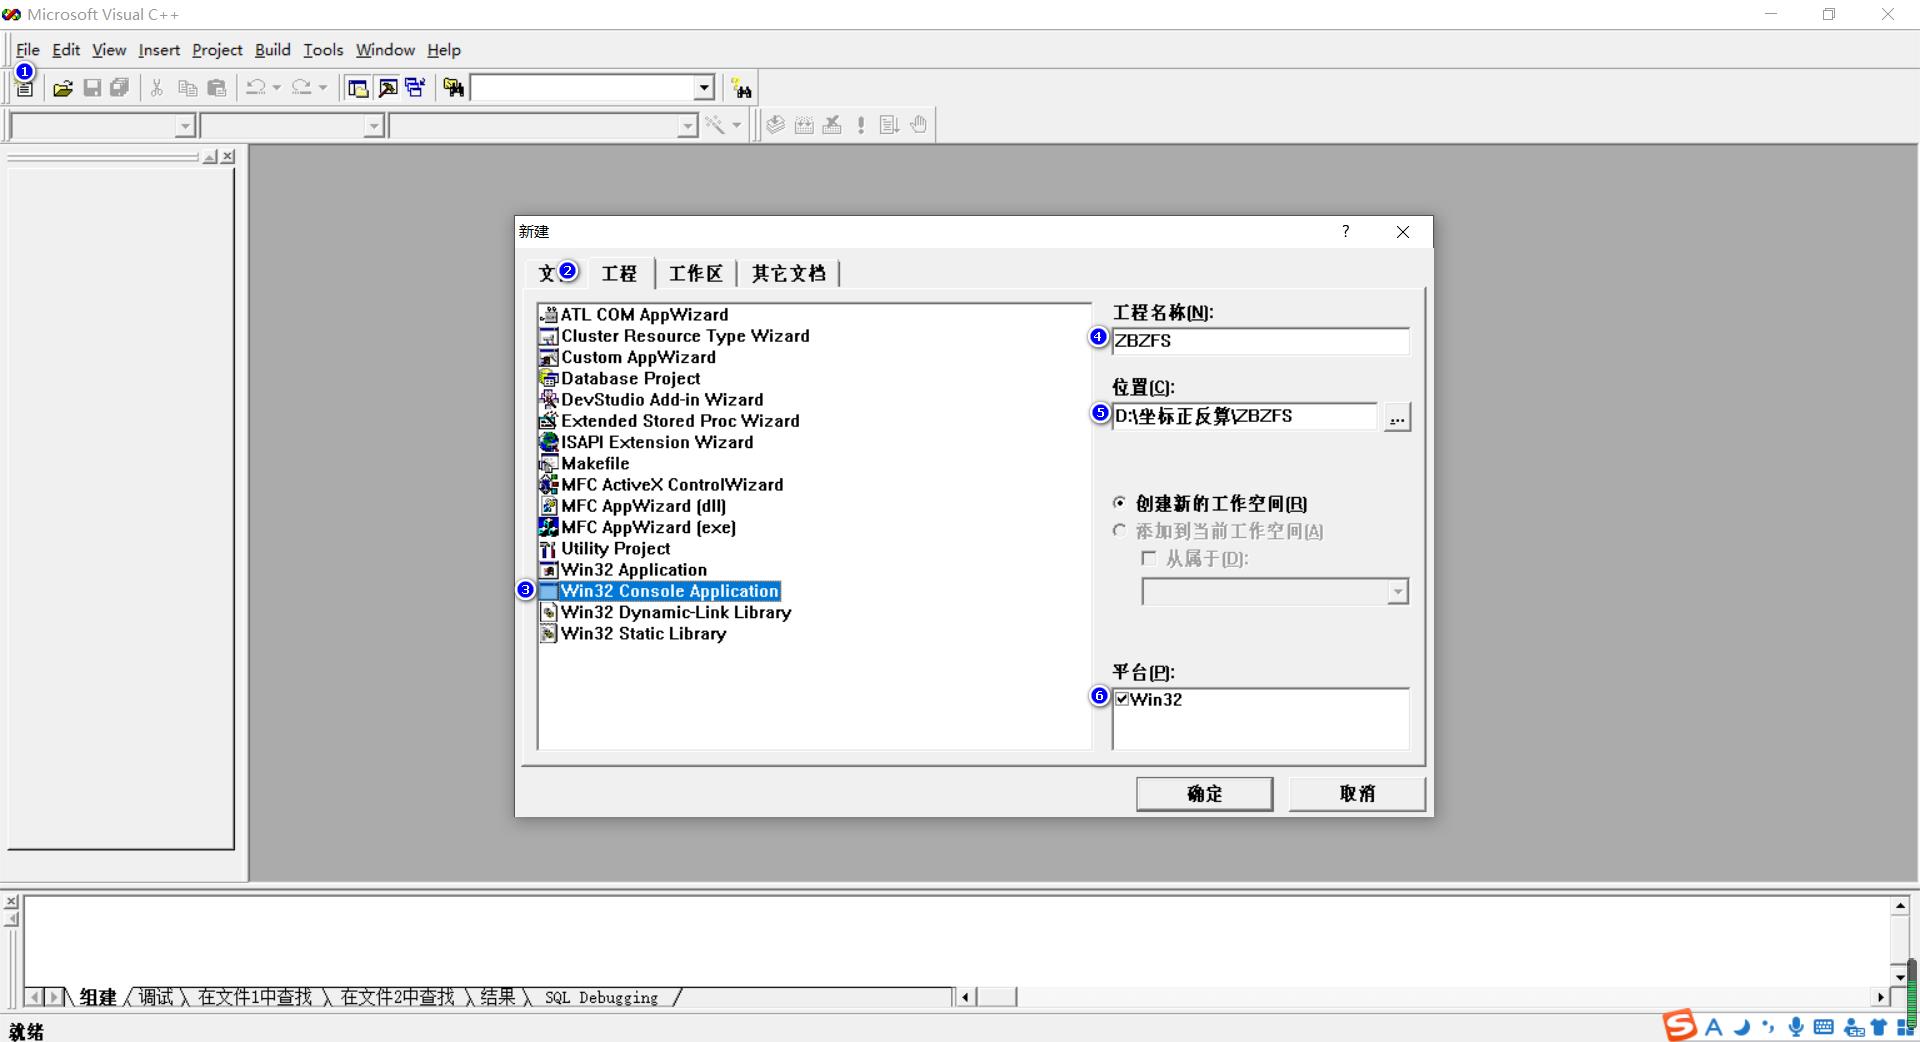Click the New Text File toolbar icon
The height and width of the screenshot is (1042, 1920).
click(25, 89)
